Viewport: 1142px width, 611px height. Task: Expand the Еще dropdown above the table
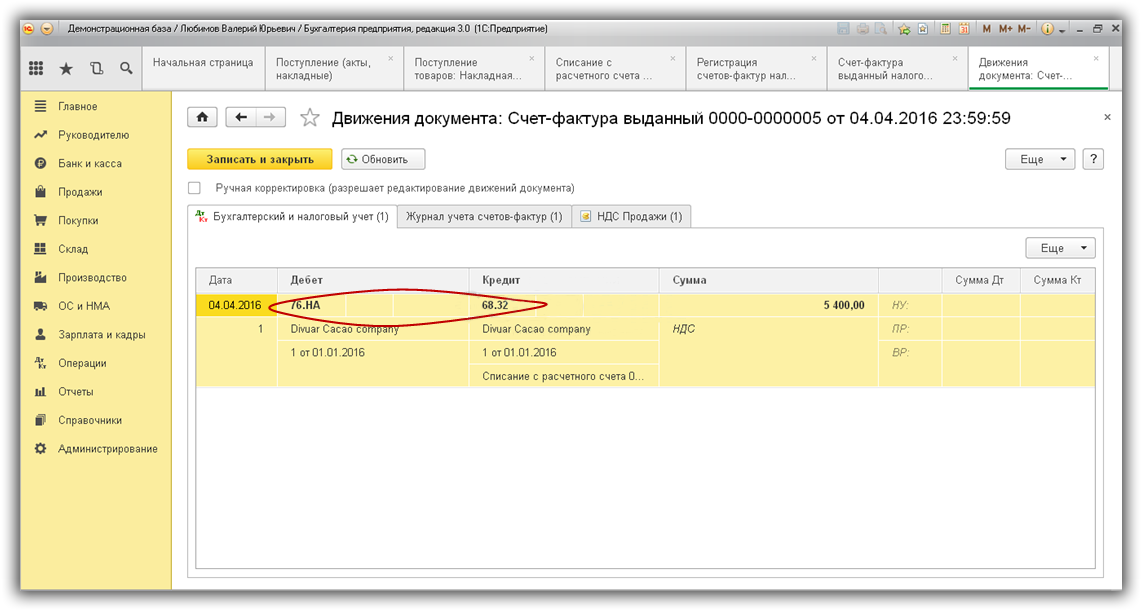tap(1060, 248)
